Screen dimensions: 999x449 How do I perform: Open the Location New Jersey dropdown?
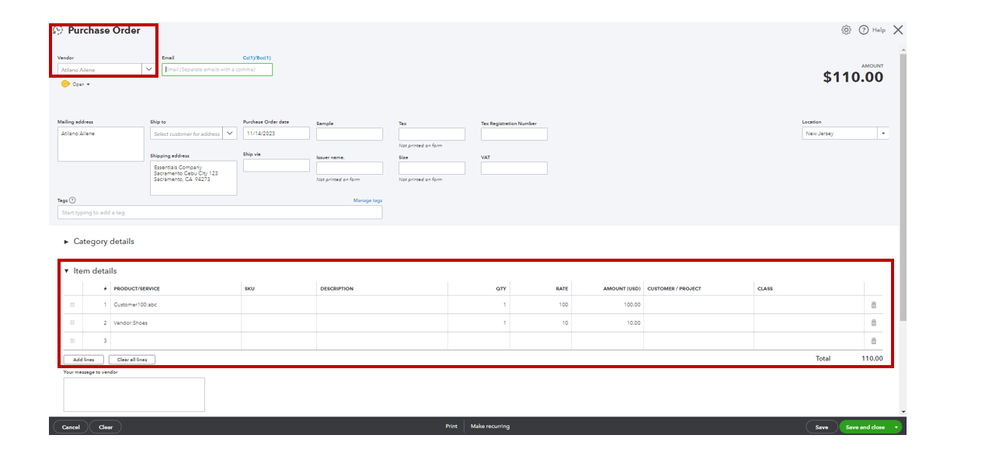coord(884,134)
